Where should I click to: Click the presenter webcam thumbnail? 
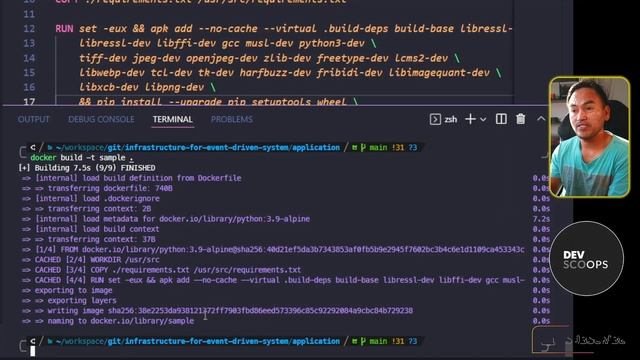tap(589, 137)
